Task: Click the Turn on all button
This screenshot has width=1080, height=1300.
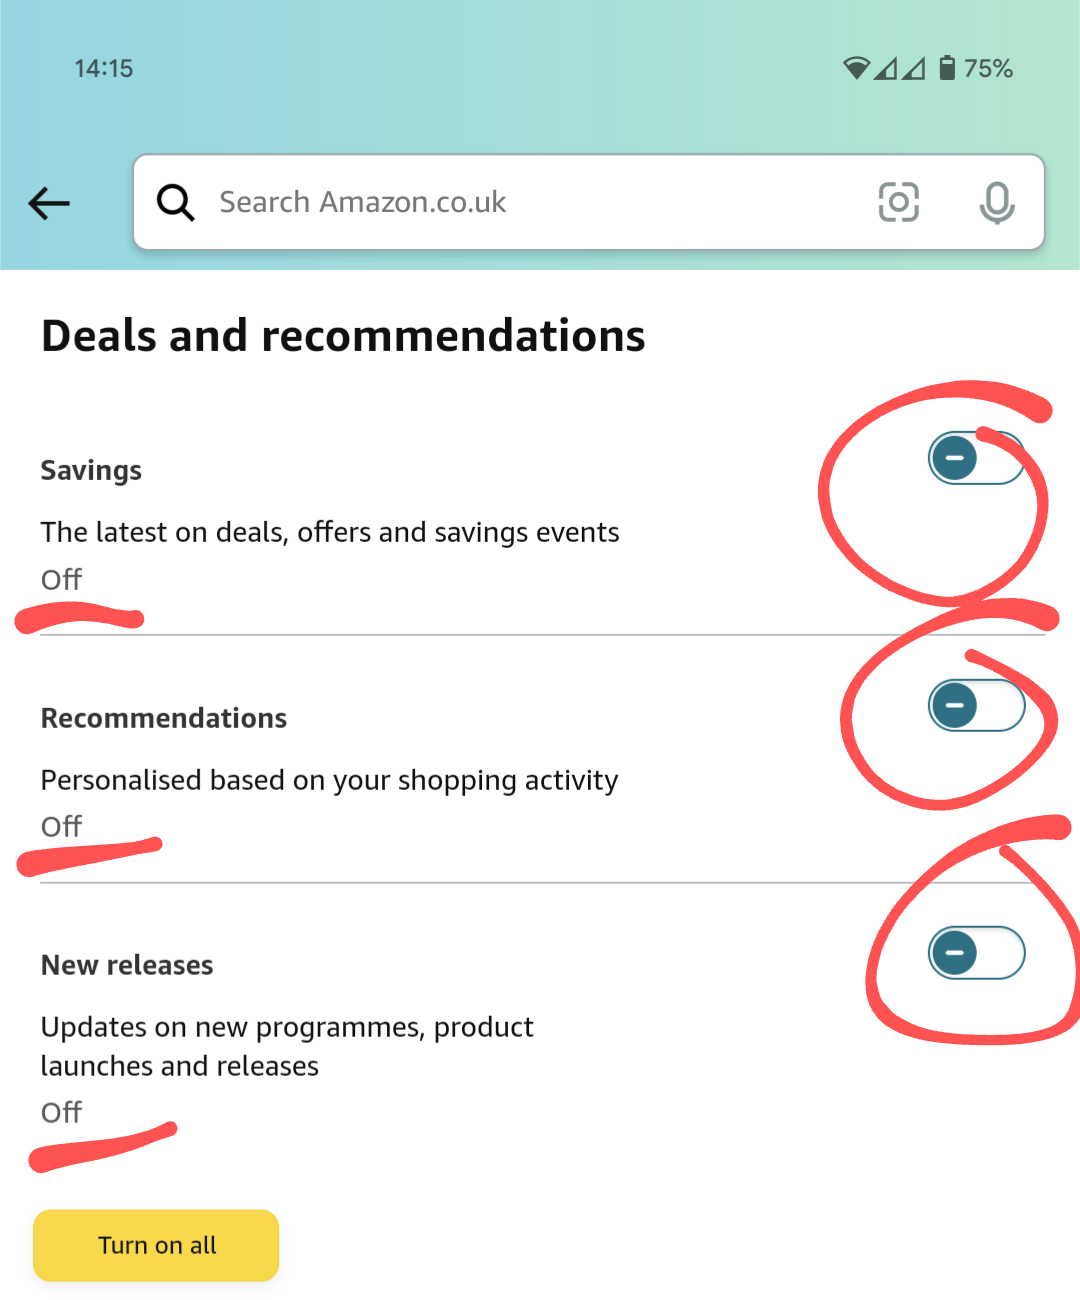Action: click(156, 1245)
